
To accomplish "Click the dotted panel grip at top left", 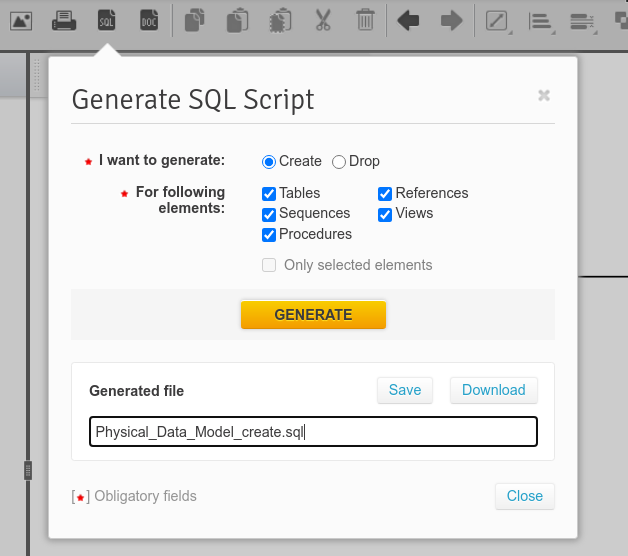I will [x=36, y=75].
